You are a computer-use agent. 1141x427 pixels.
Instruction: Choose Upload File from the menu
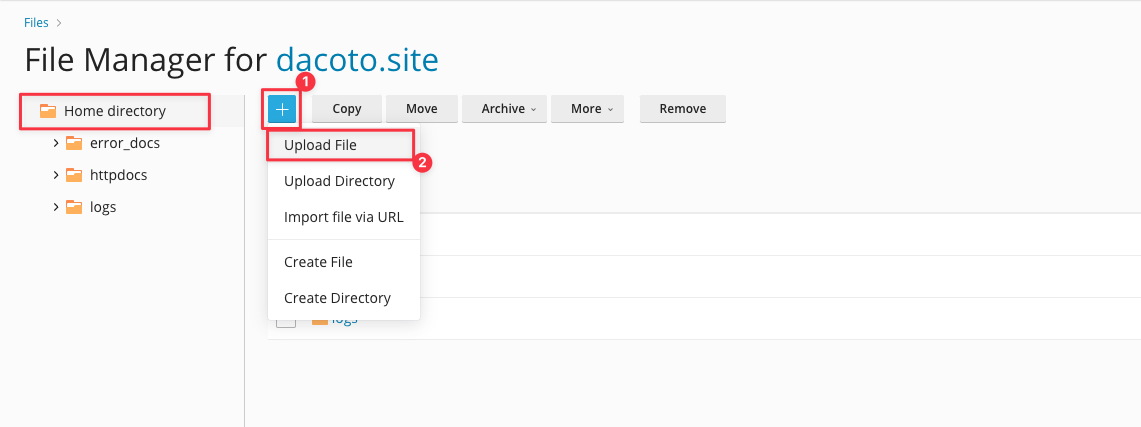(320, 145)
